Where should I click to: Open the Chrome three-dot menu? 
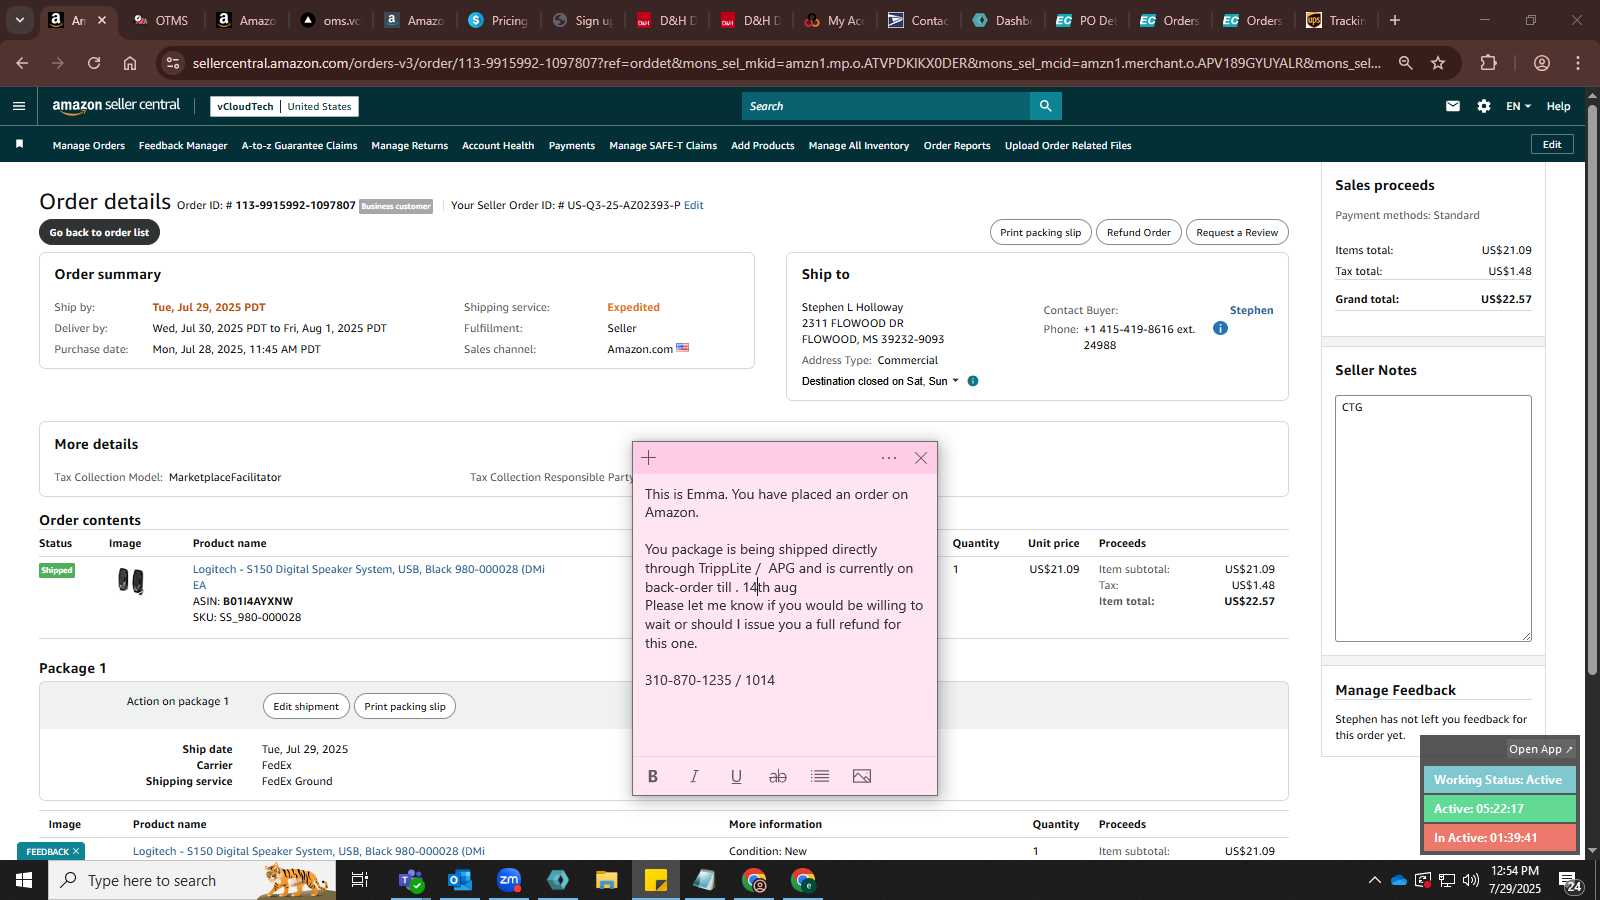[x=1578, y=63]
